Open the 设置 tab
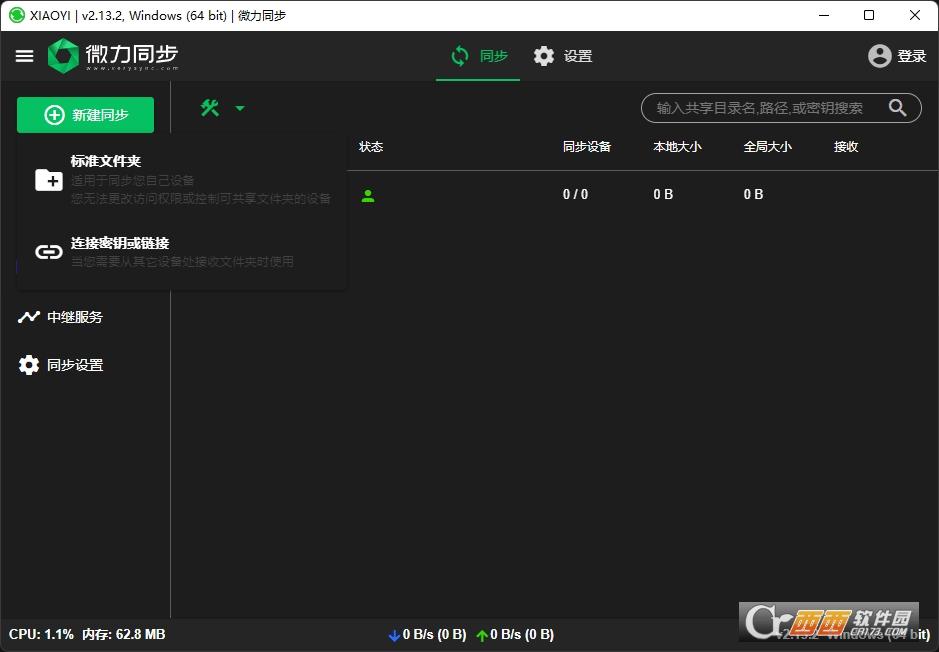The height and width of the screenshot is (652, 939). [562, 56]
